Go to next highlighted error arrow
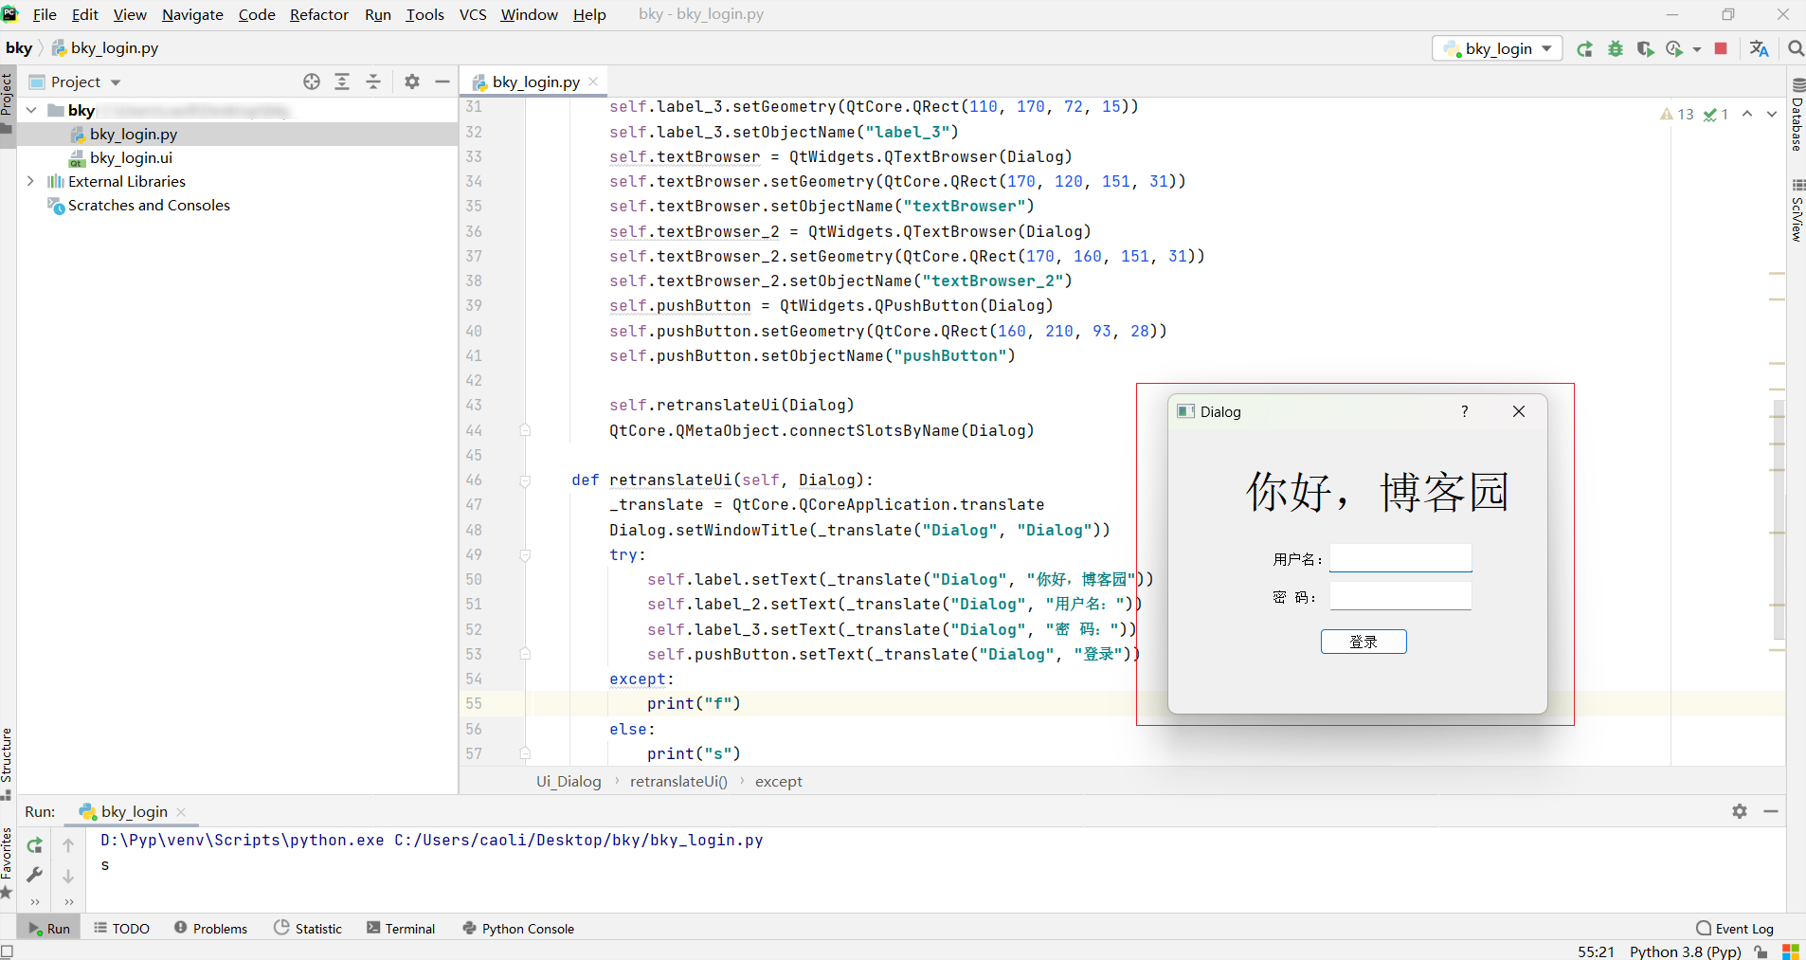The height and width of the screenshot is (960, 1806). 1772,114
